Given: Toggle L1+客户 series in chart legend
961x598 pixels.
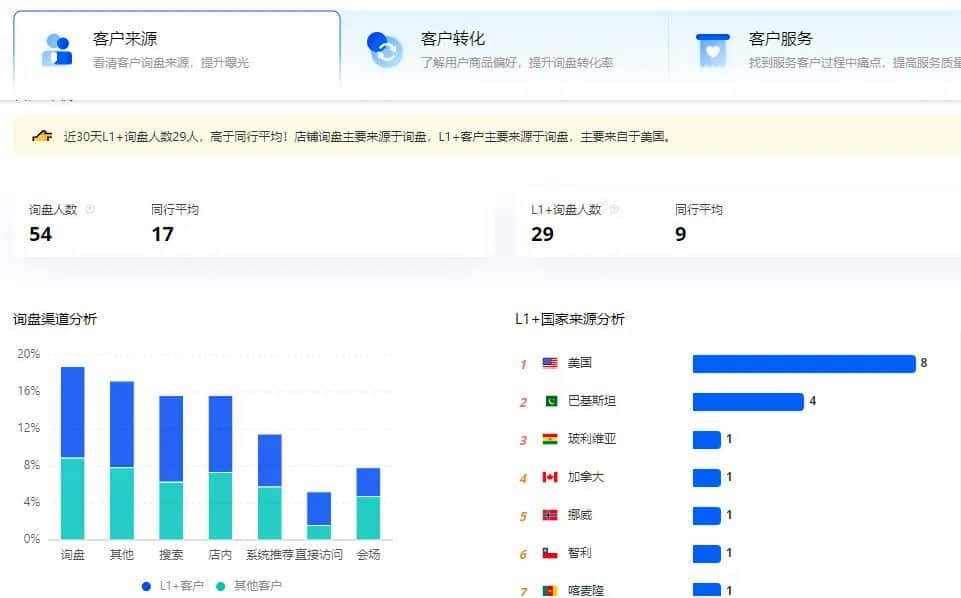Looking at the screenshot, I should click(174, 585).
